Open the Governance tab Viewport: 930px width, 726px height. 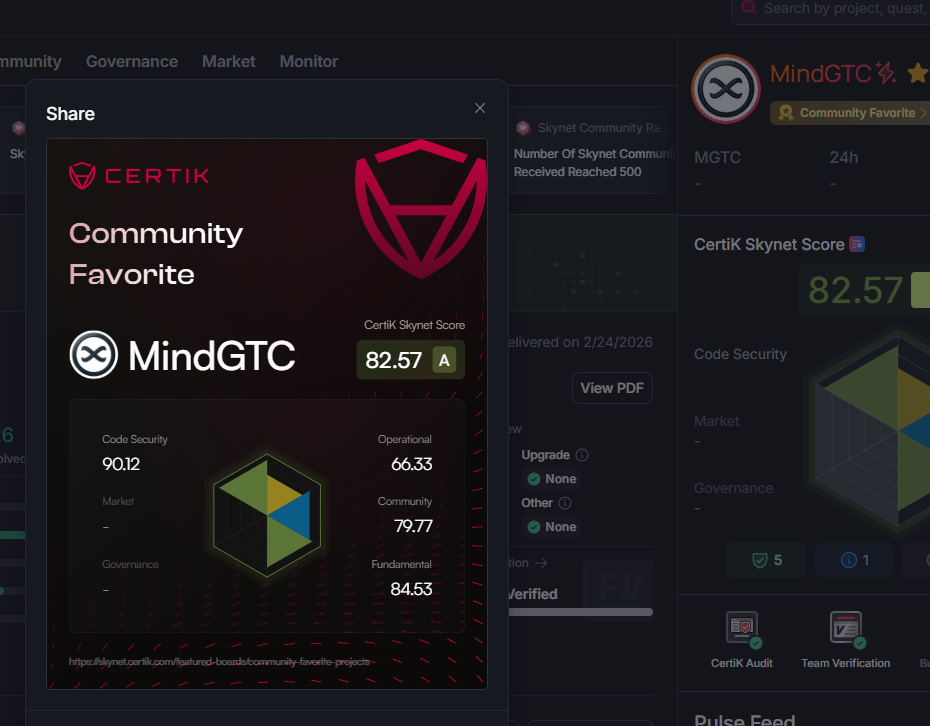coord(132,62)
